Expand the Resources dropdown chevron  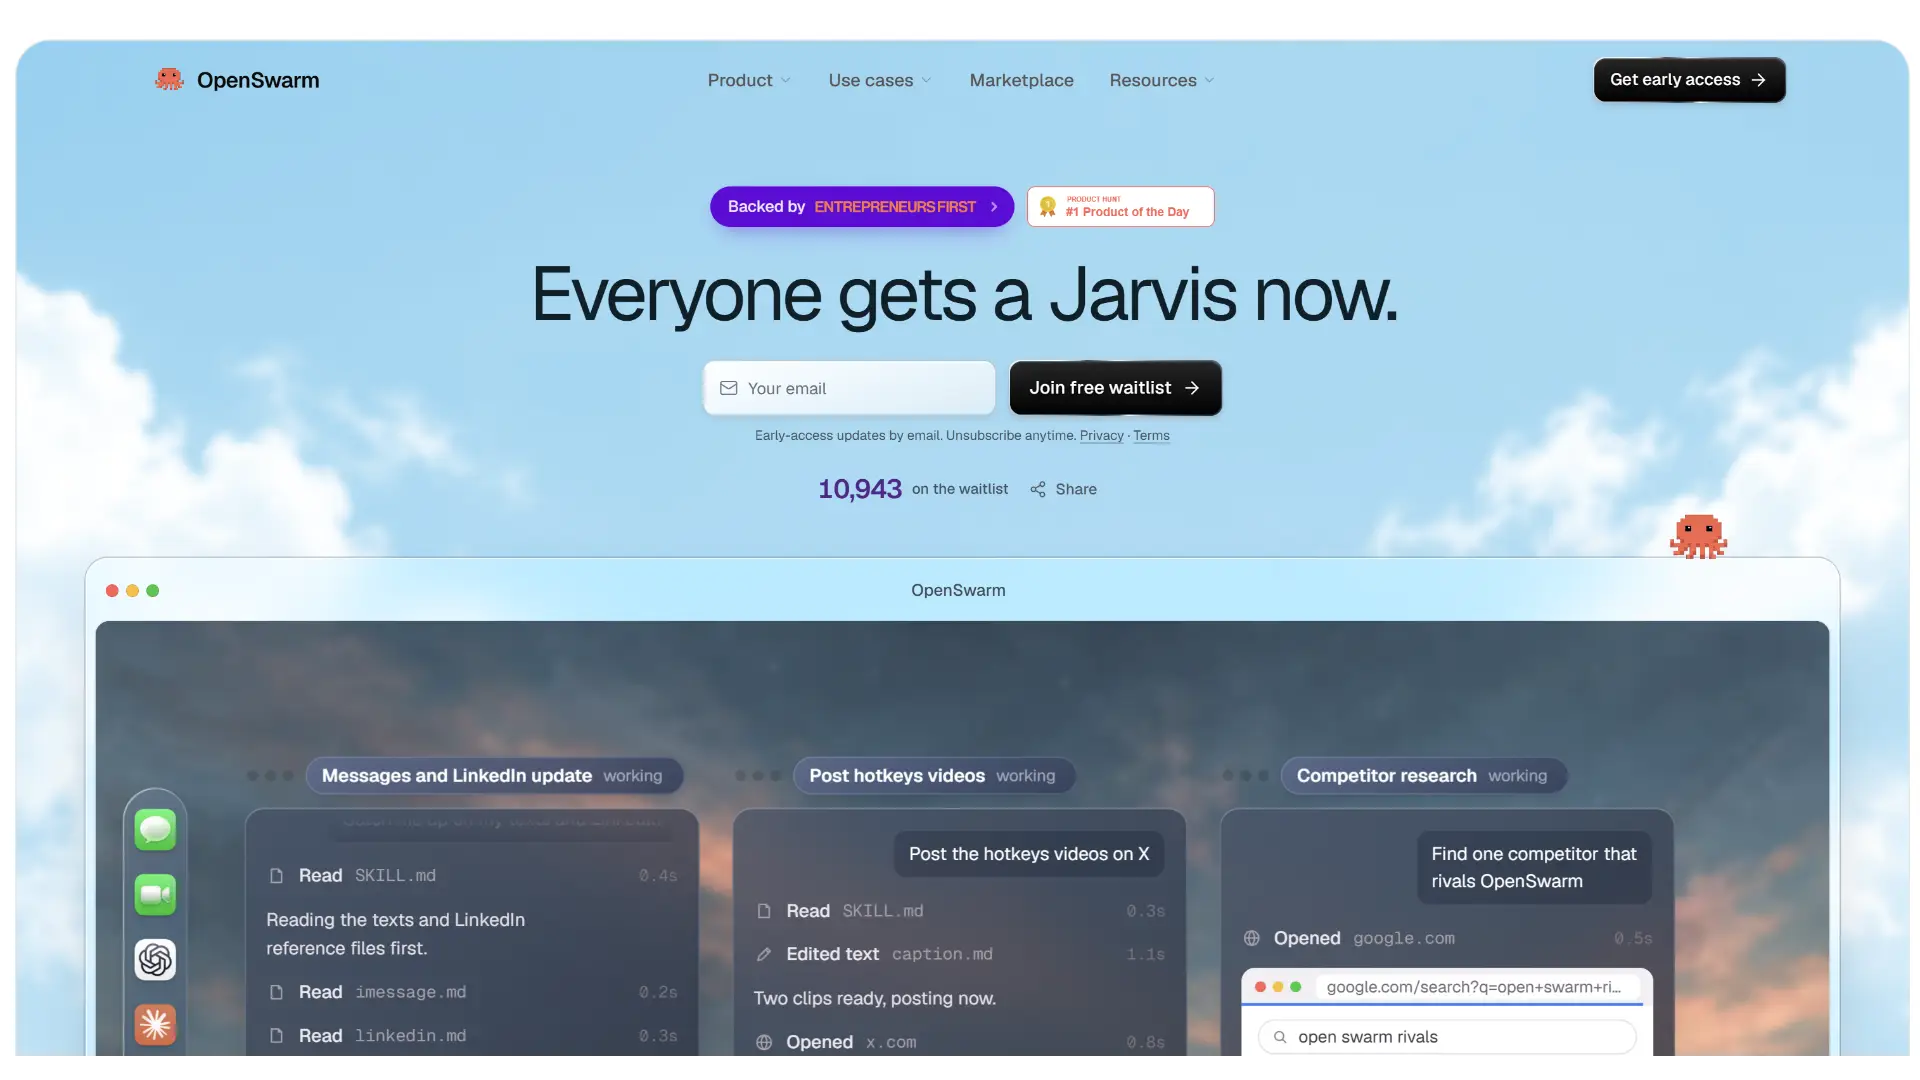point(1209,80)
